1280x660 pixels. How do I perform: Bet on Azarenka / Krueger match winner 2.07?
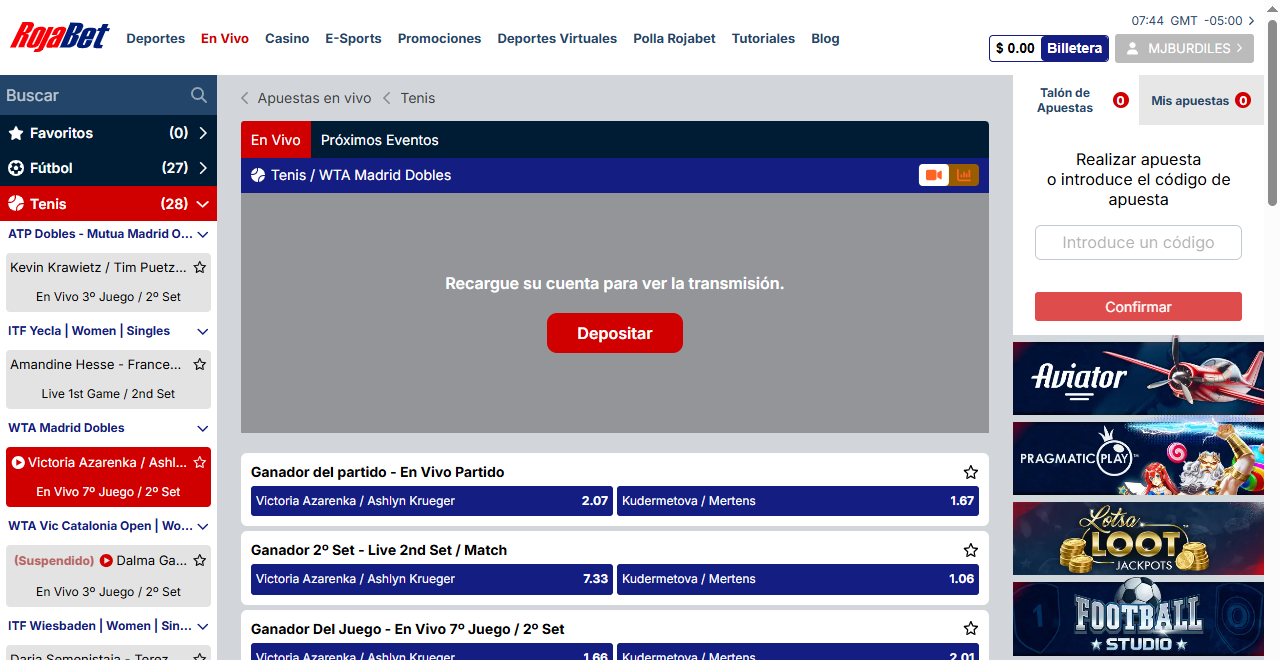pos(432,501)
